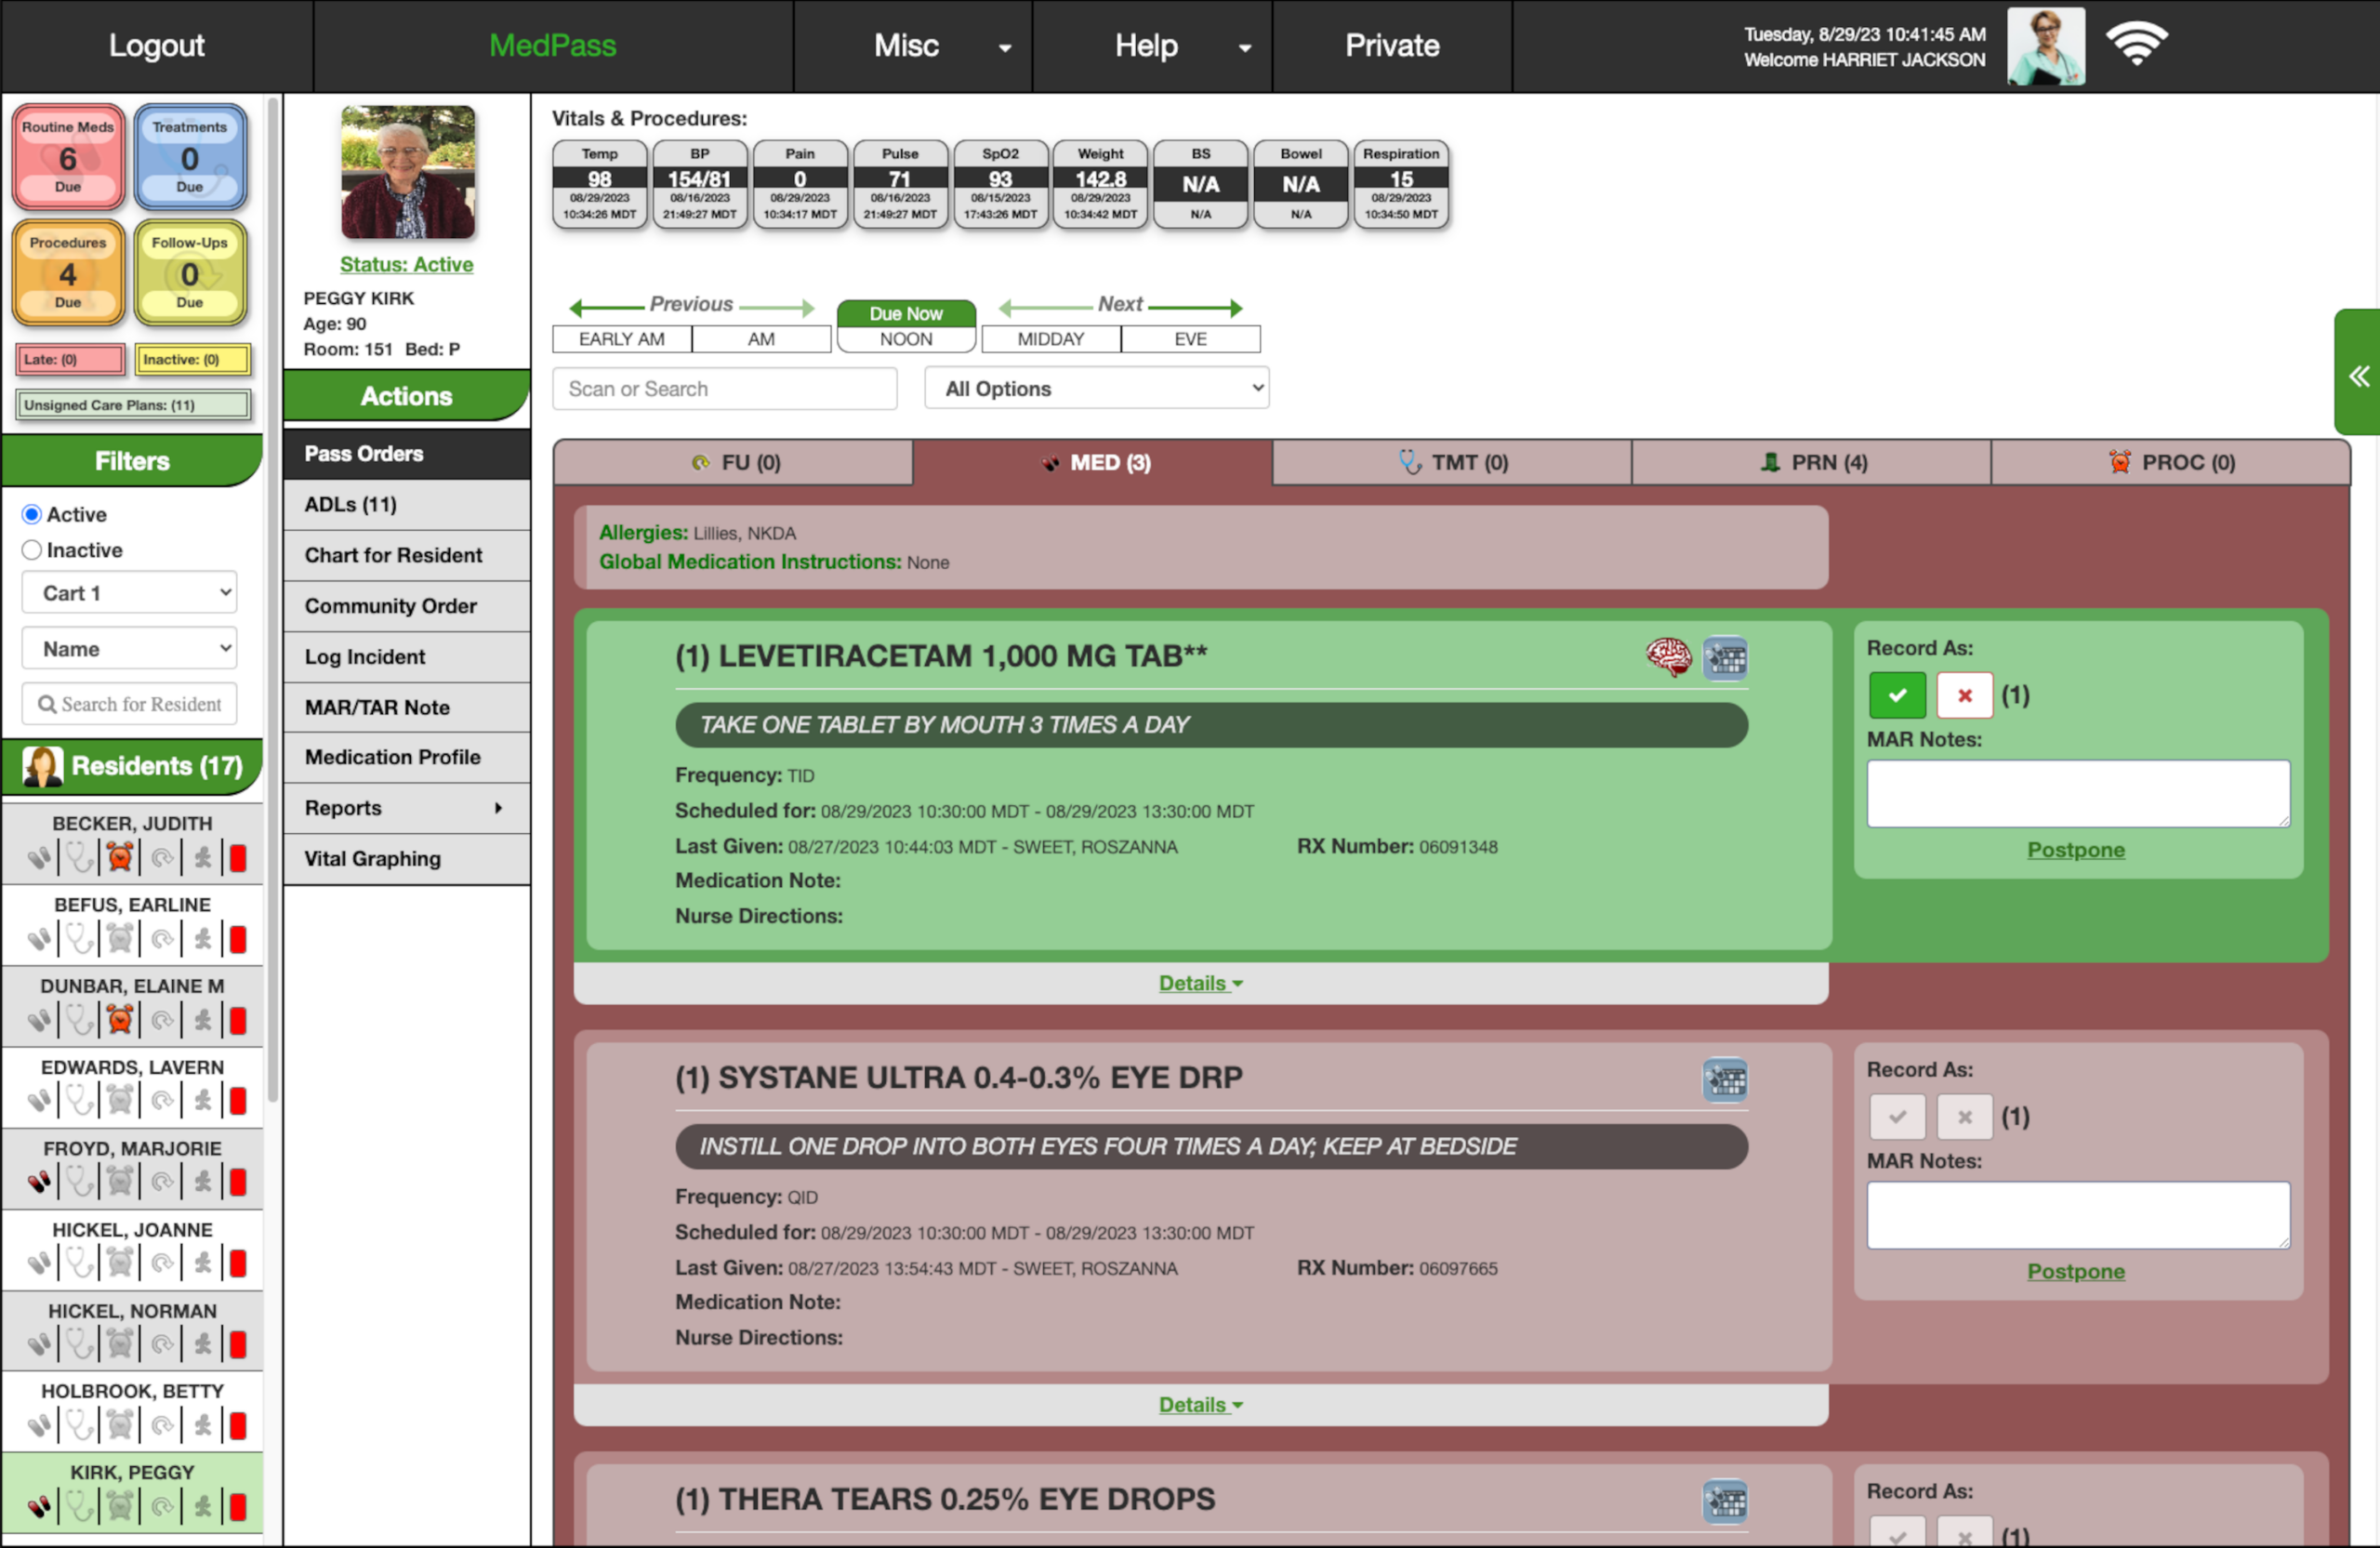Click pill icon under Froyd, Marjorie

[39, 1182]
